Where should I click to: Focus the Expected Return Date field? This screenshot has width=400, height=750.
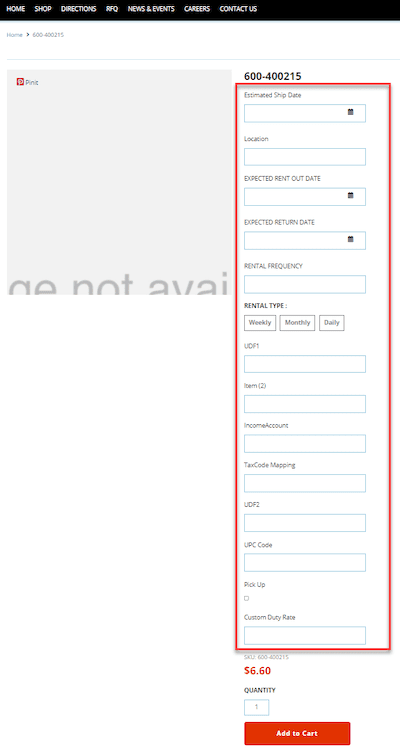coord(305,241)
